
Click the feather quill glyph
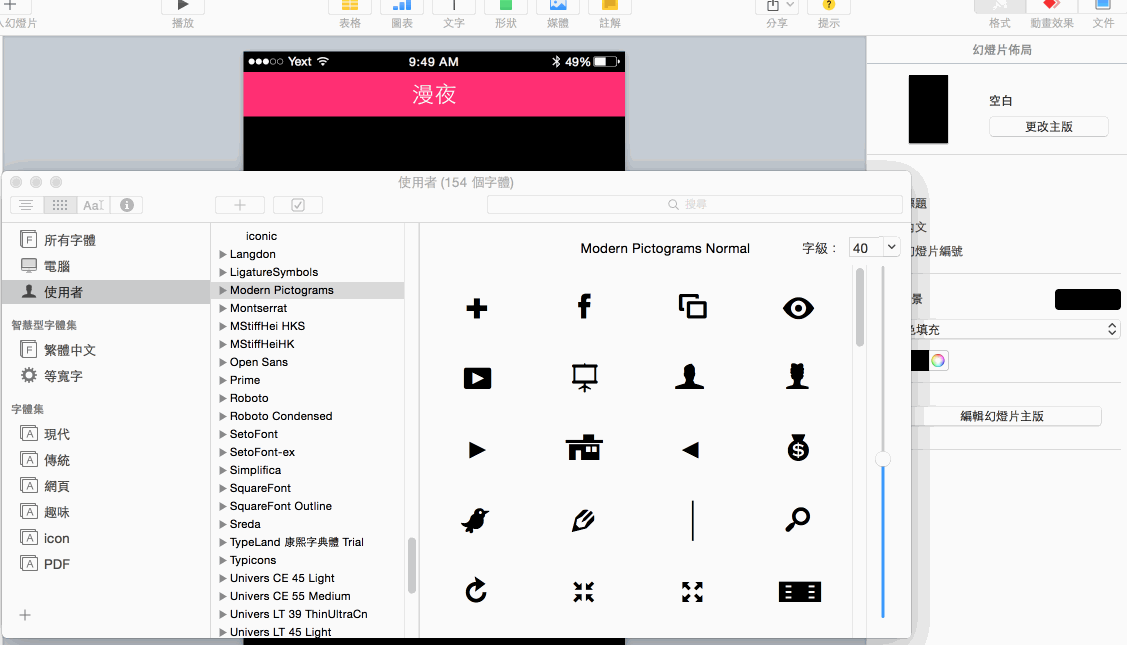click(x=583, y=520)
